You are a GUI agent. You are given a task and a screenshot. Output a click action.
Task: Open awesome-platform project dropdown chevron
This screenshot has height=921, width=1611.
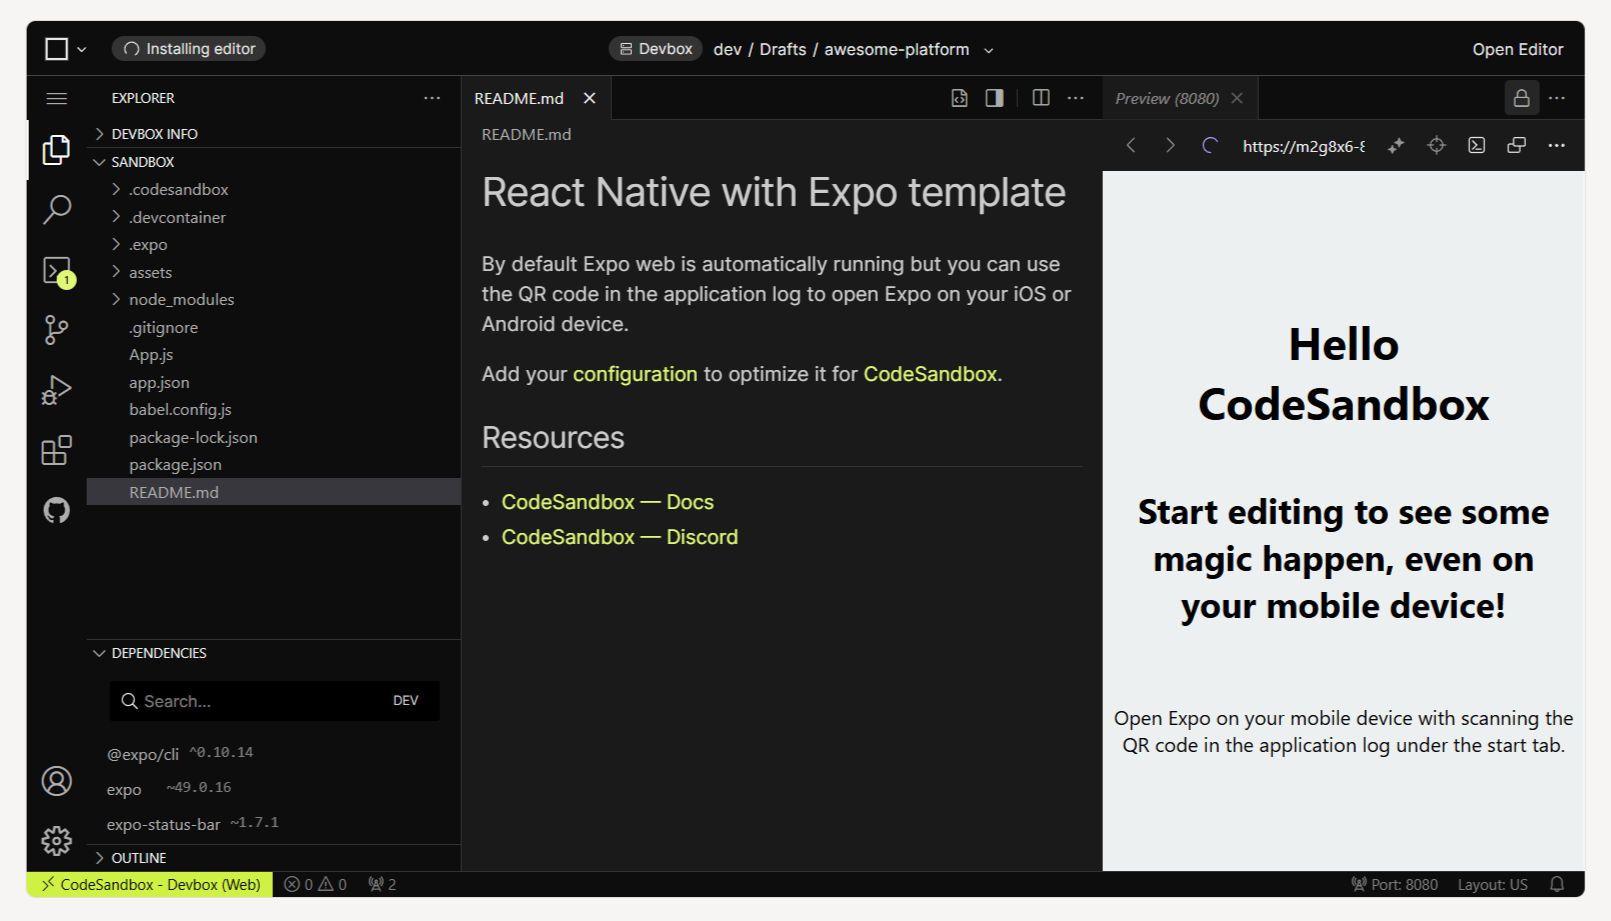(989, 50)
